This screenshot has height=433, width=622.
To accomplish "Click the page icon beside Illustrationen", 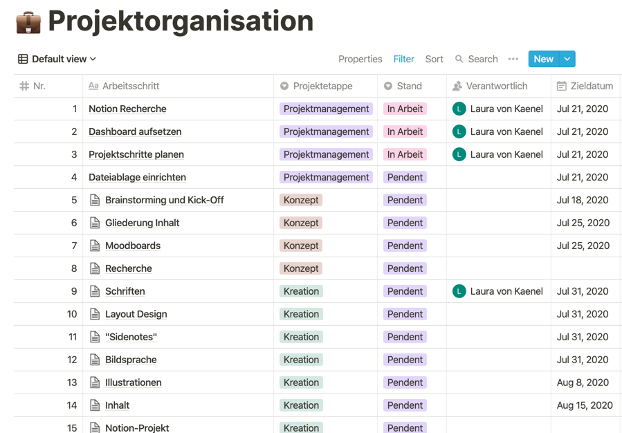I will [96, 382].
